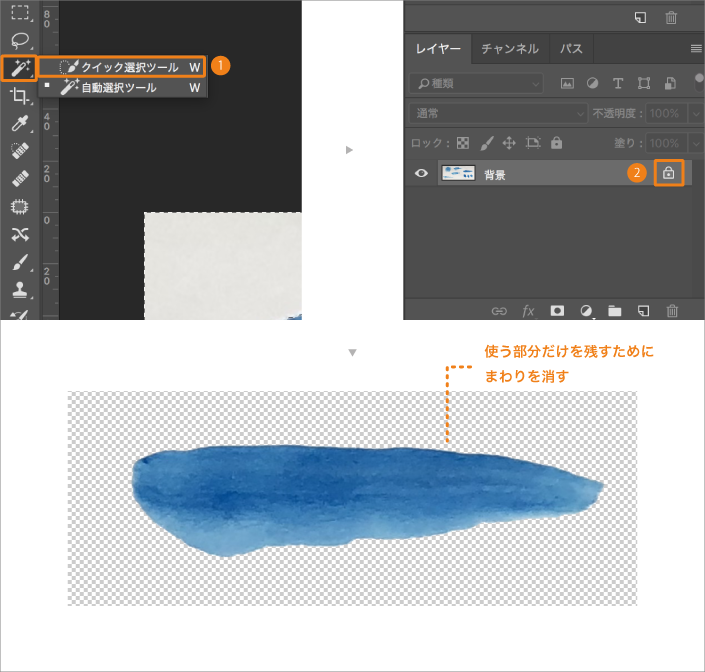Open the Layers panel hamburger menu
The image size is (705, 672).
[696, 49]
